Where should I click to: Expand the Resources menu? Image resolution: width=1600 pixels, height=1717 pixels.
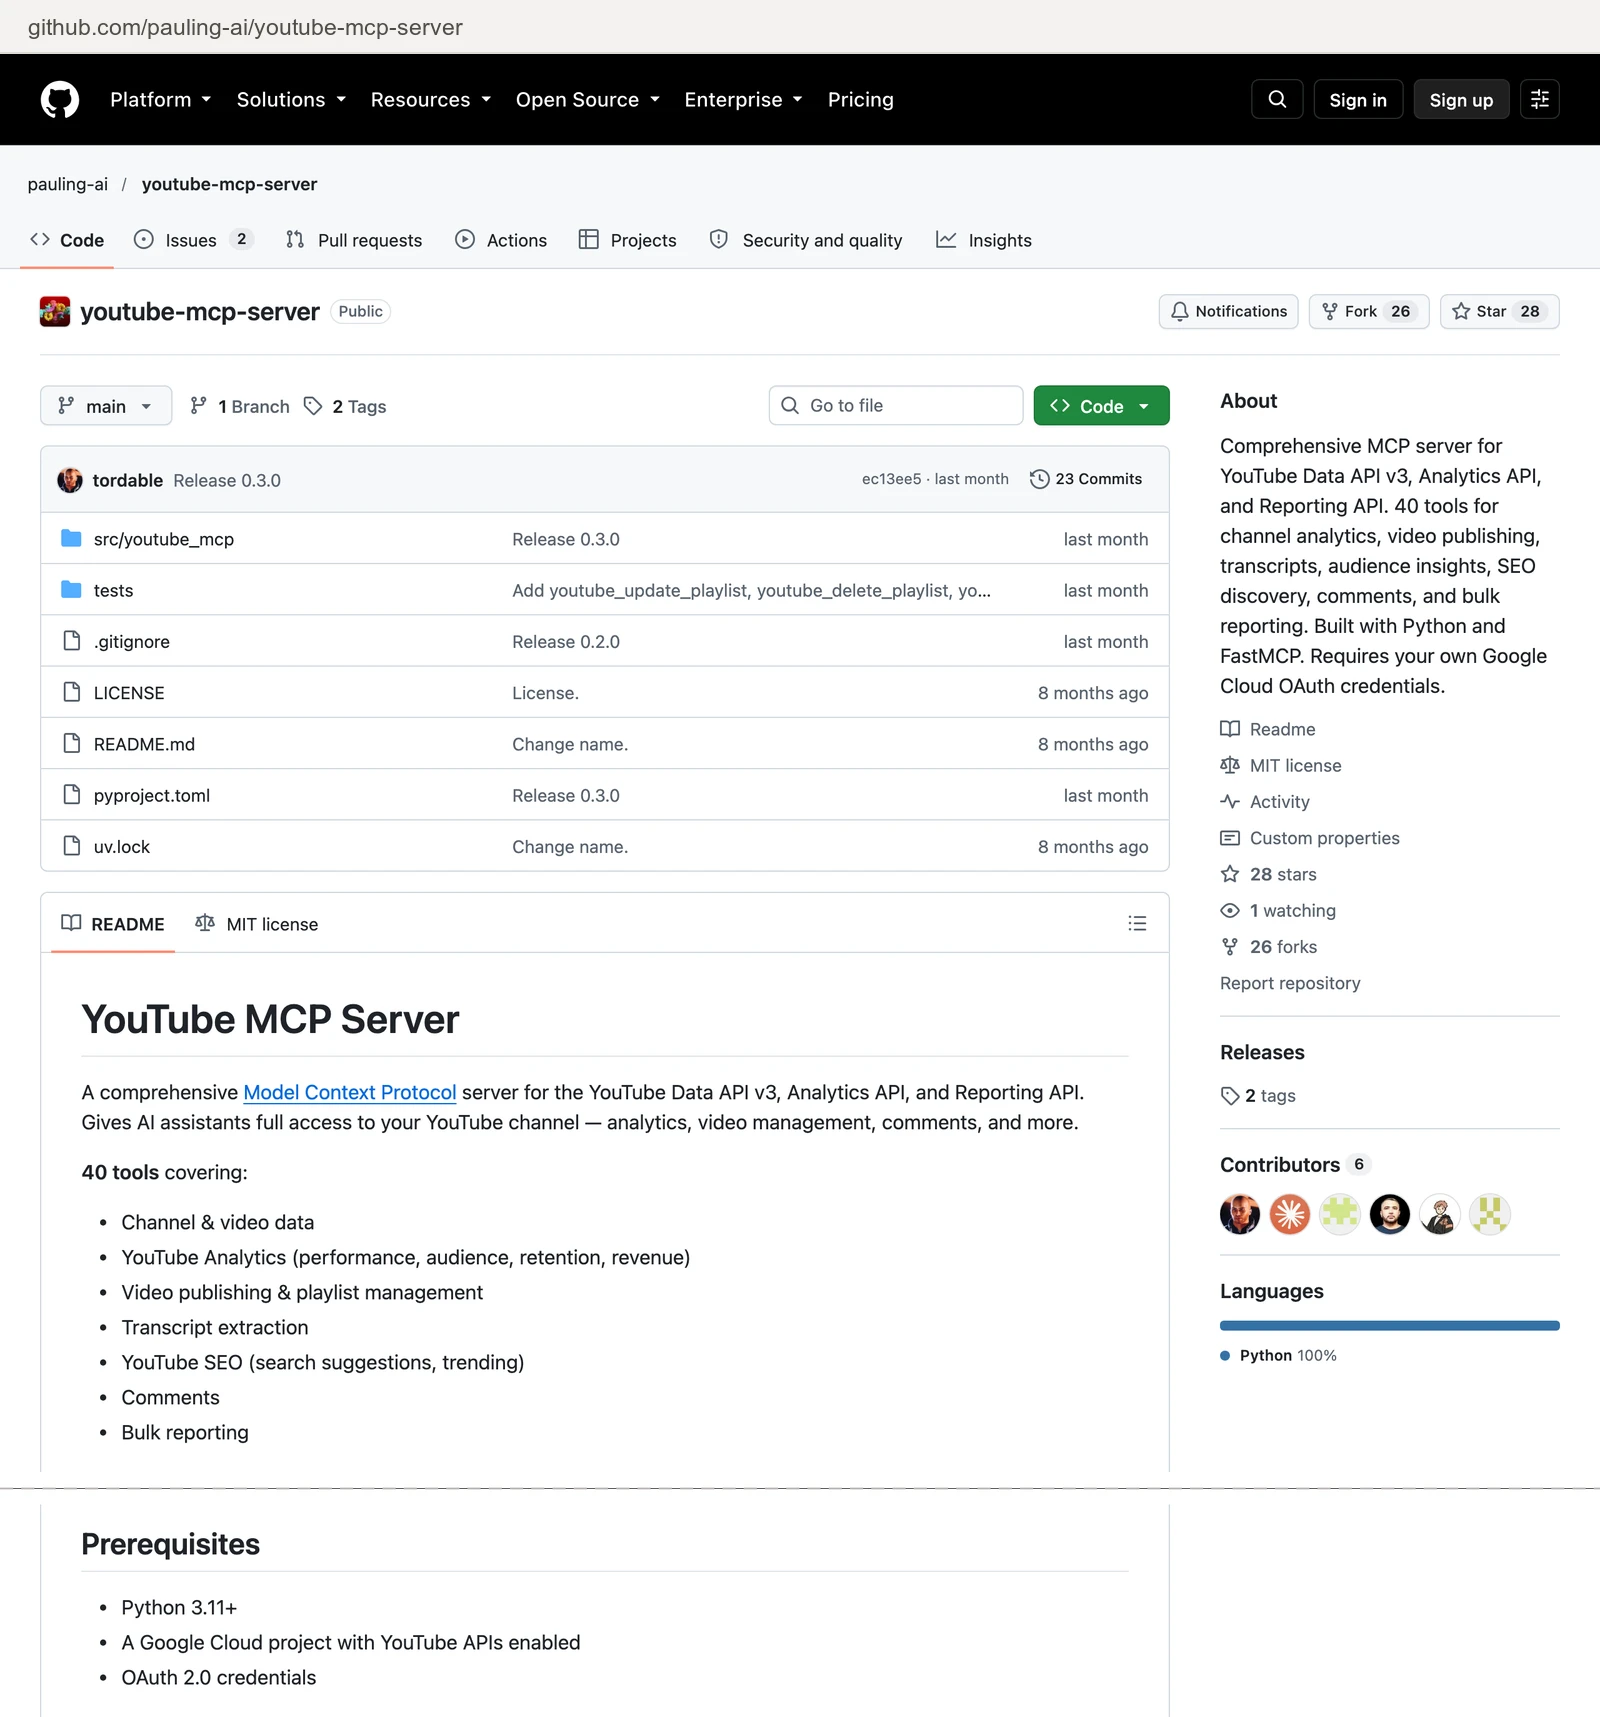pos(431,100)
